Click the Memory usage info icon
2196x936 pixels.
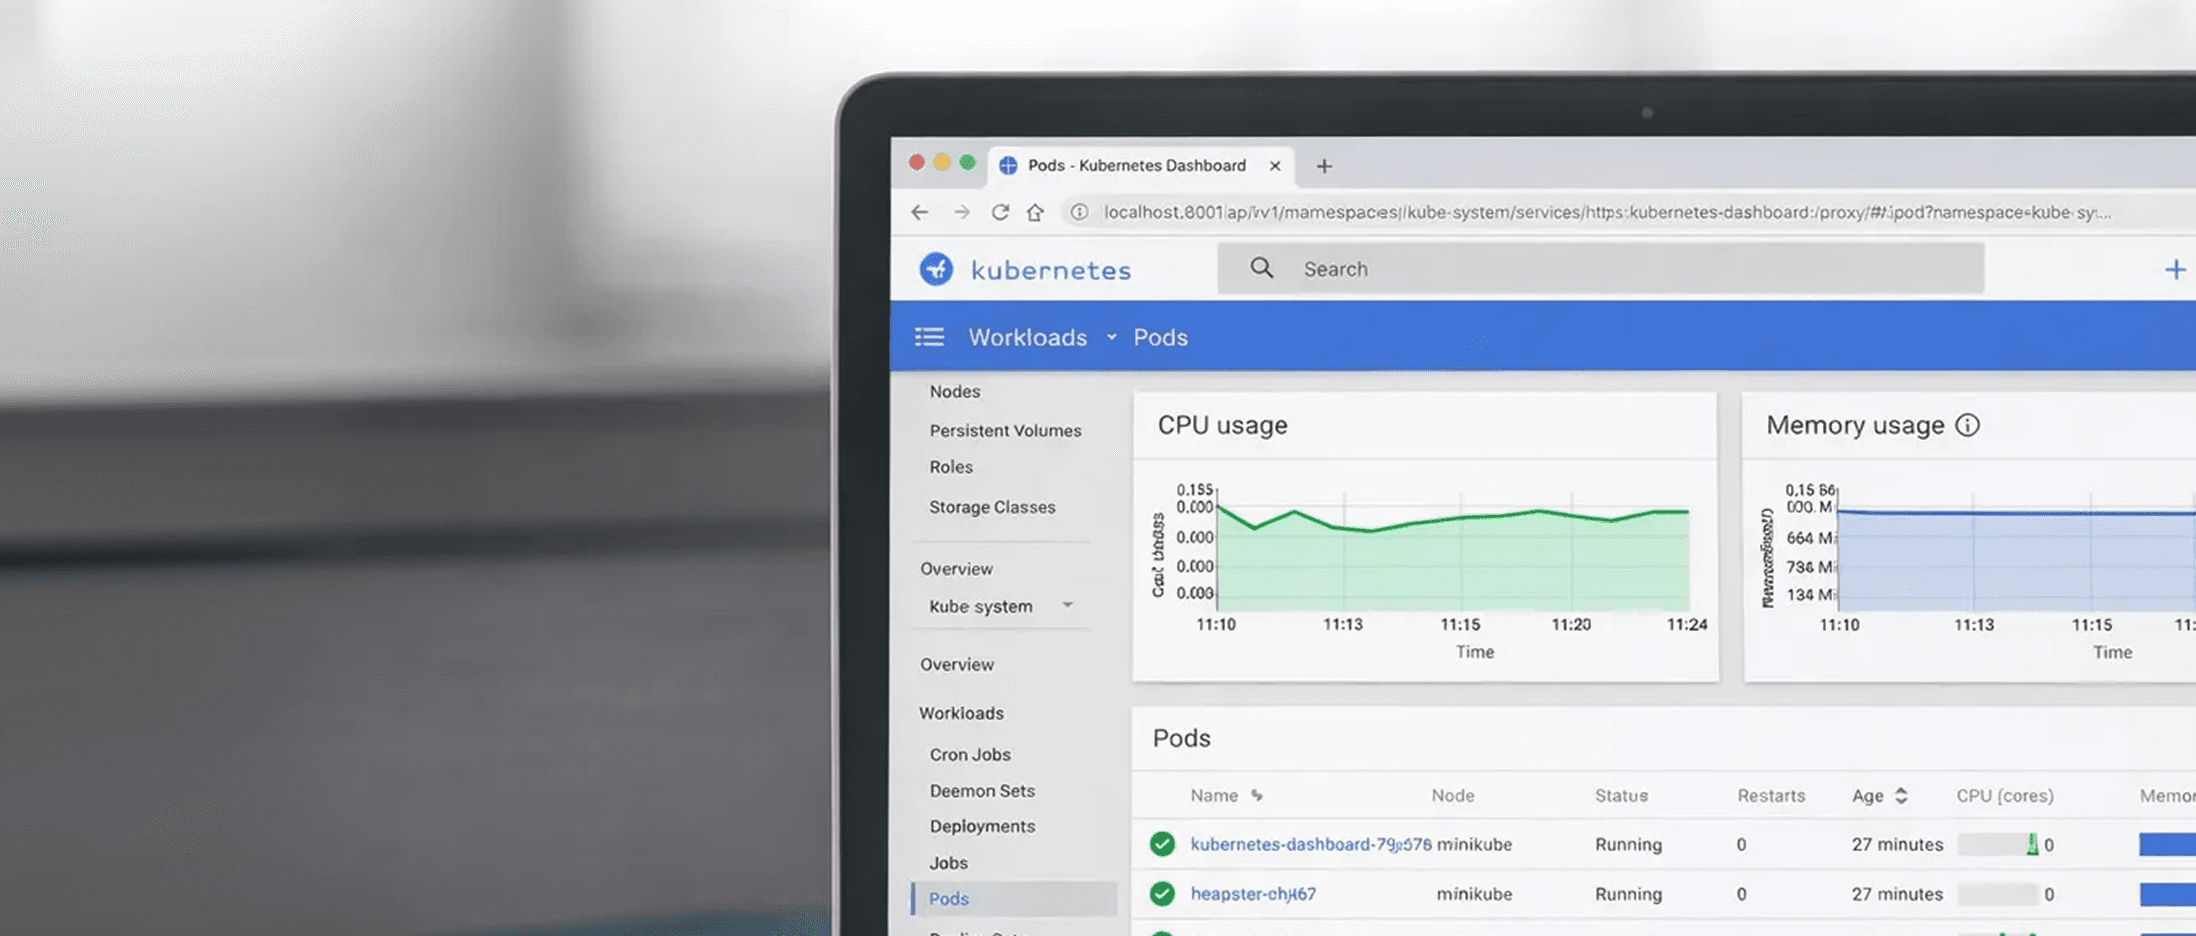pyautogui.click(x=1968, y=425)
